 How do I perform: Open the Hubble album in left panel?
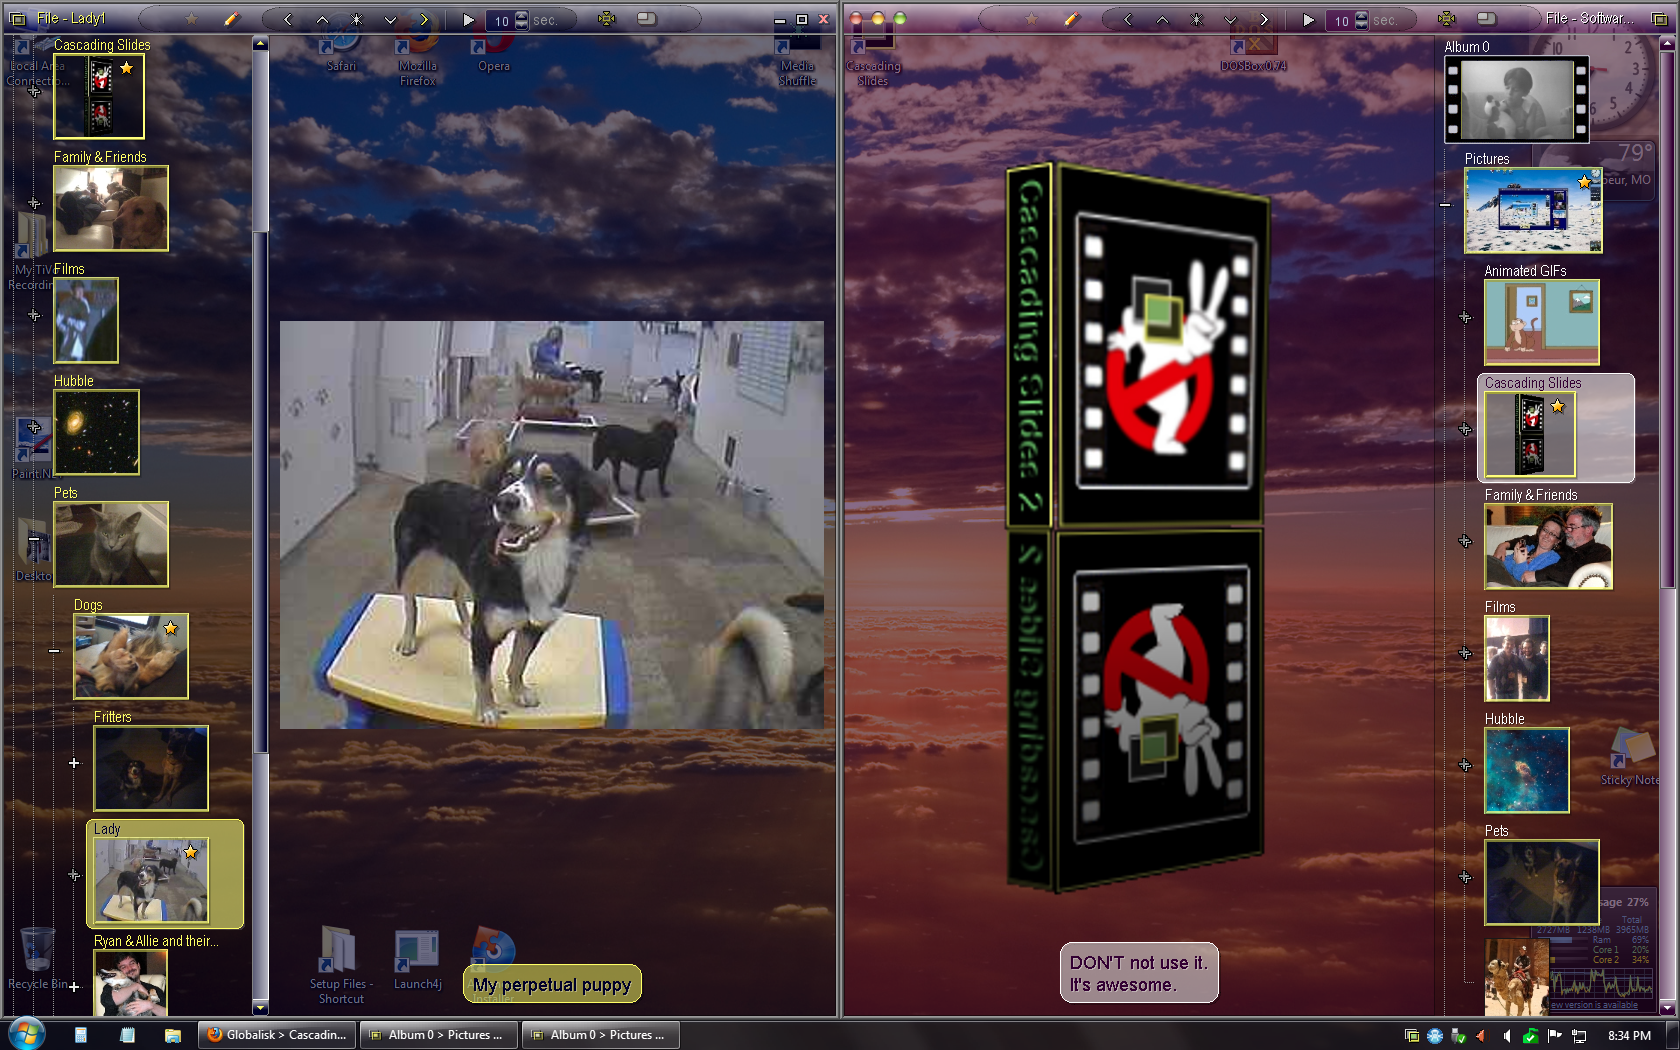tap(97, 432)
